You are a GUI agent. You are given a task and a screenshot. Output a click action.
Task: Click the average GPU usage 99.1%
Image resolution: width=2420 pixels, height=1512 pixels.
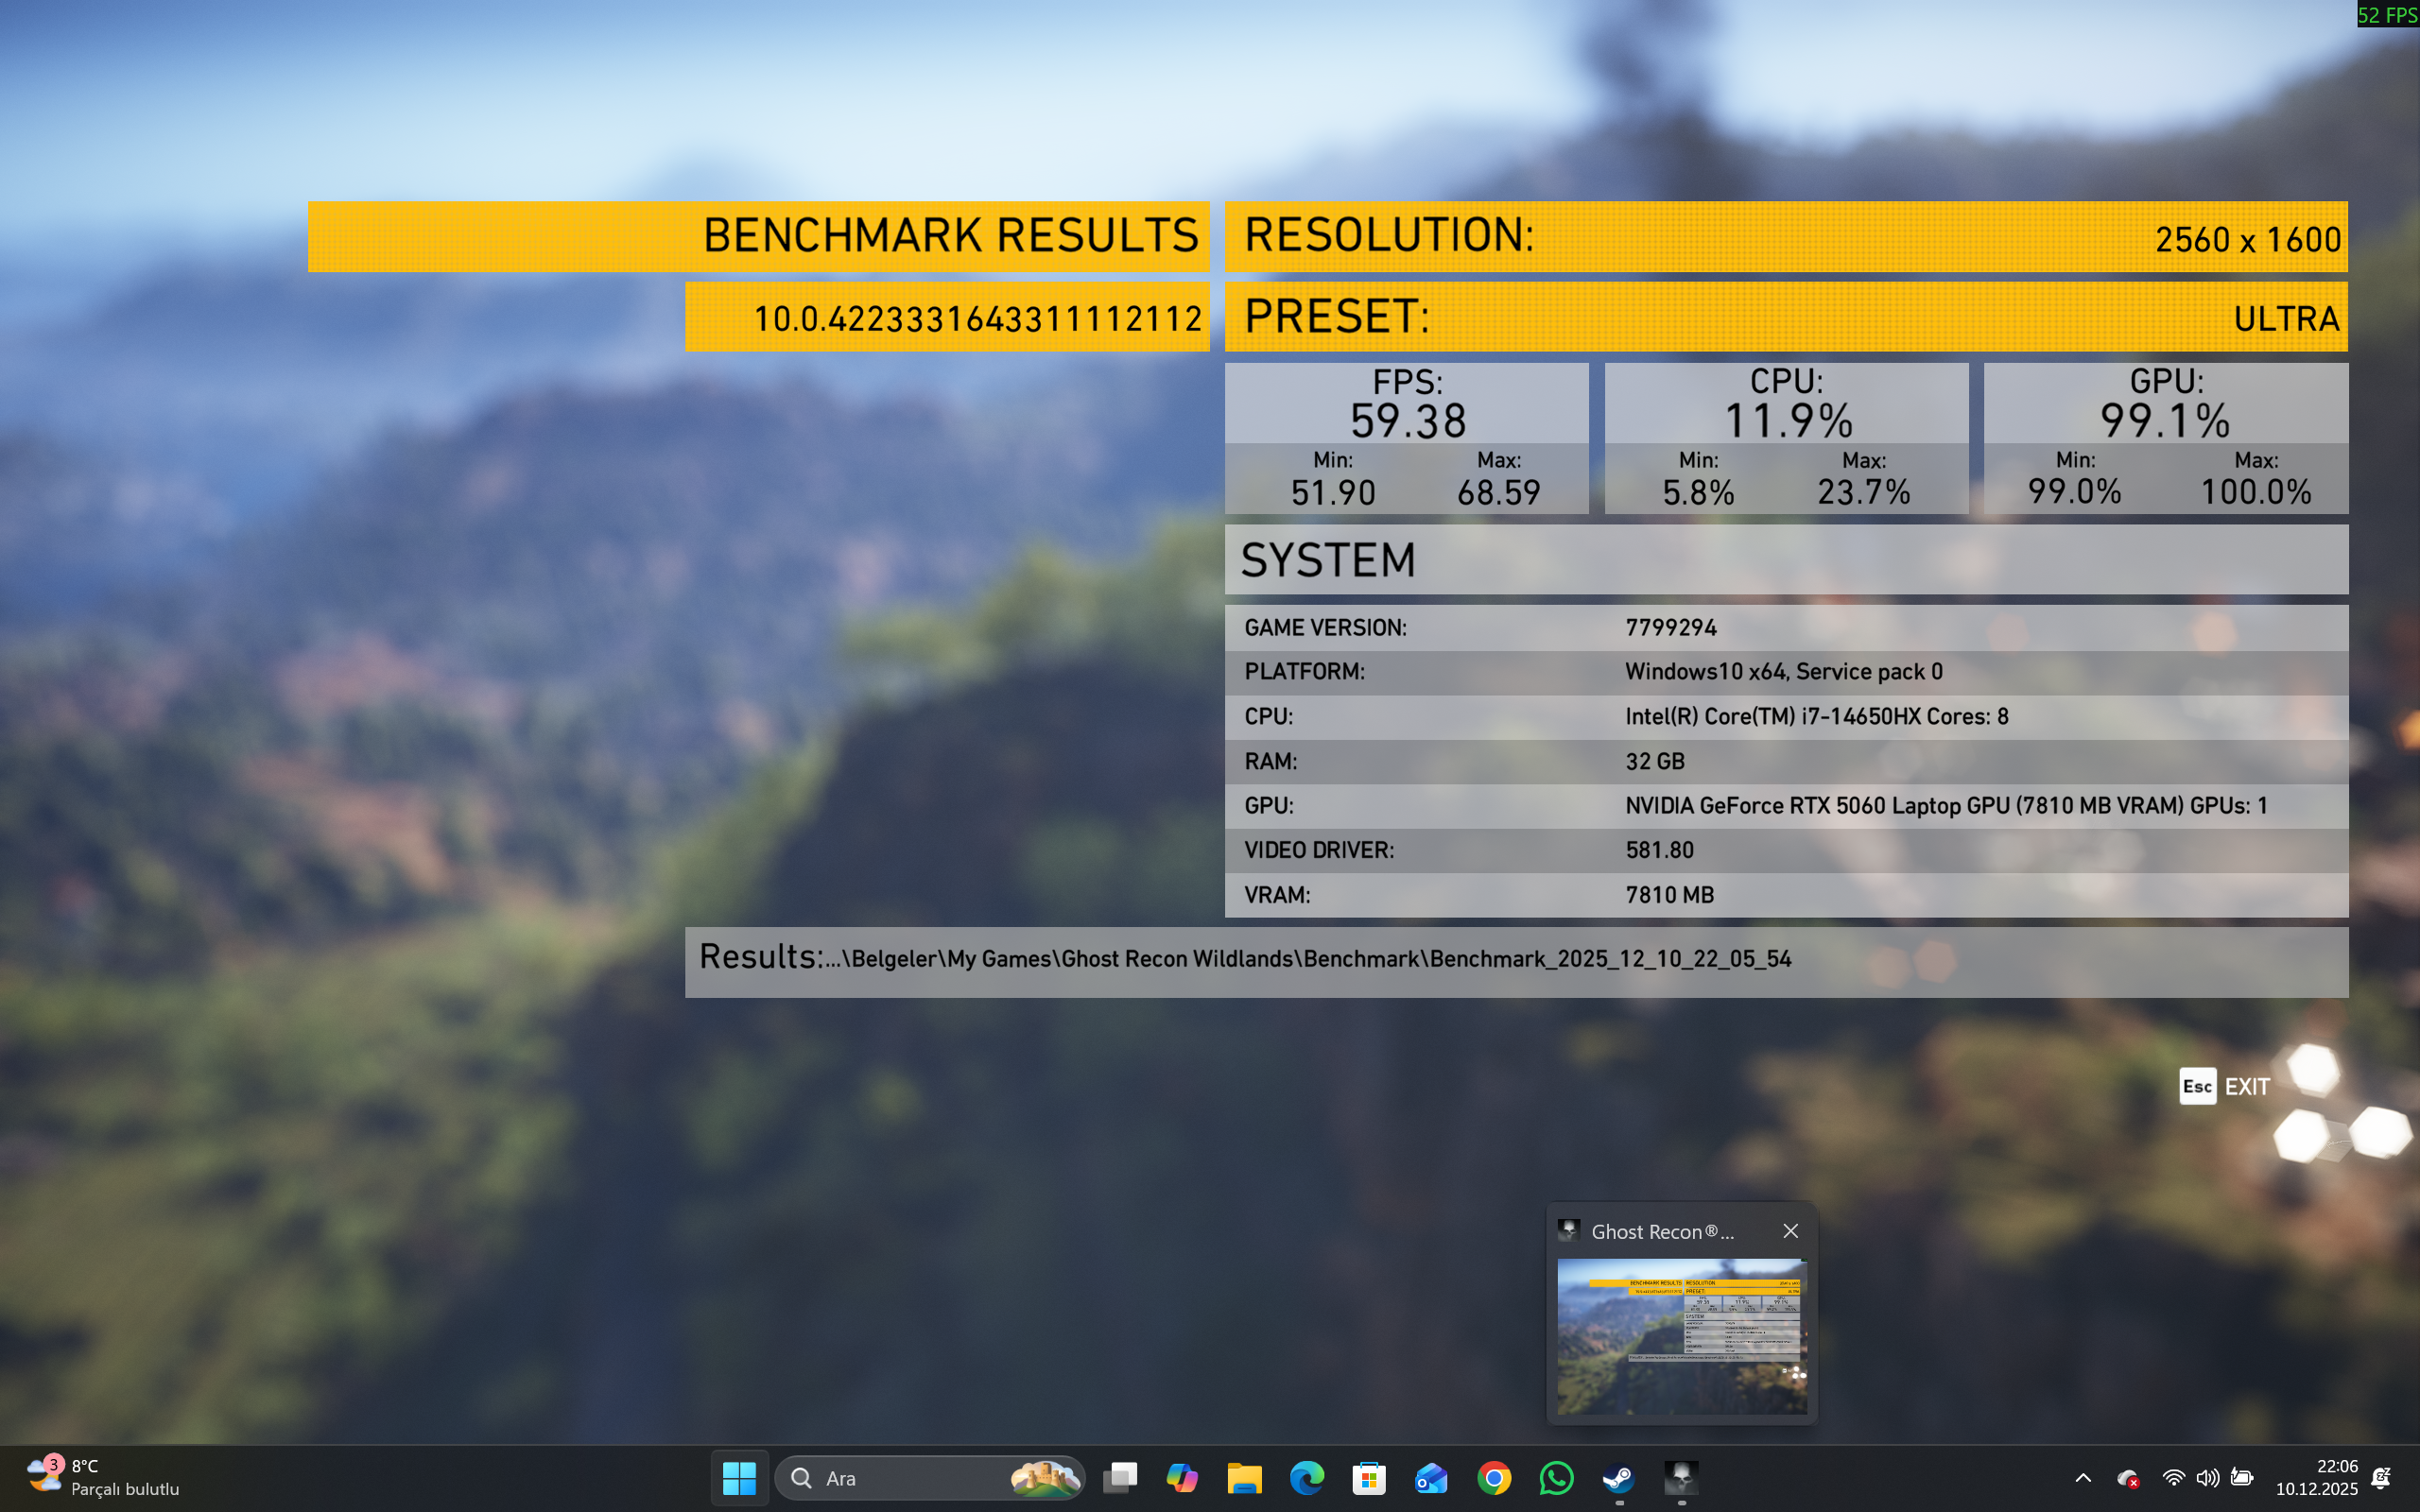click(2165, 421)
